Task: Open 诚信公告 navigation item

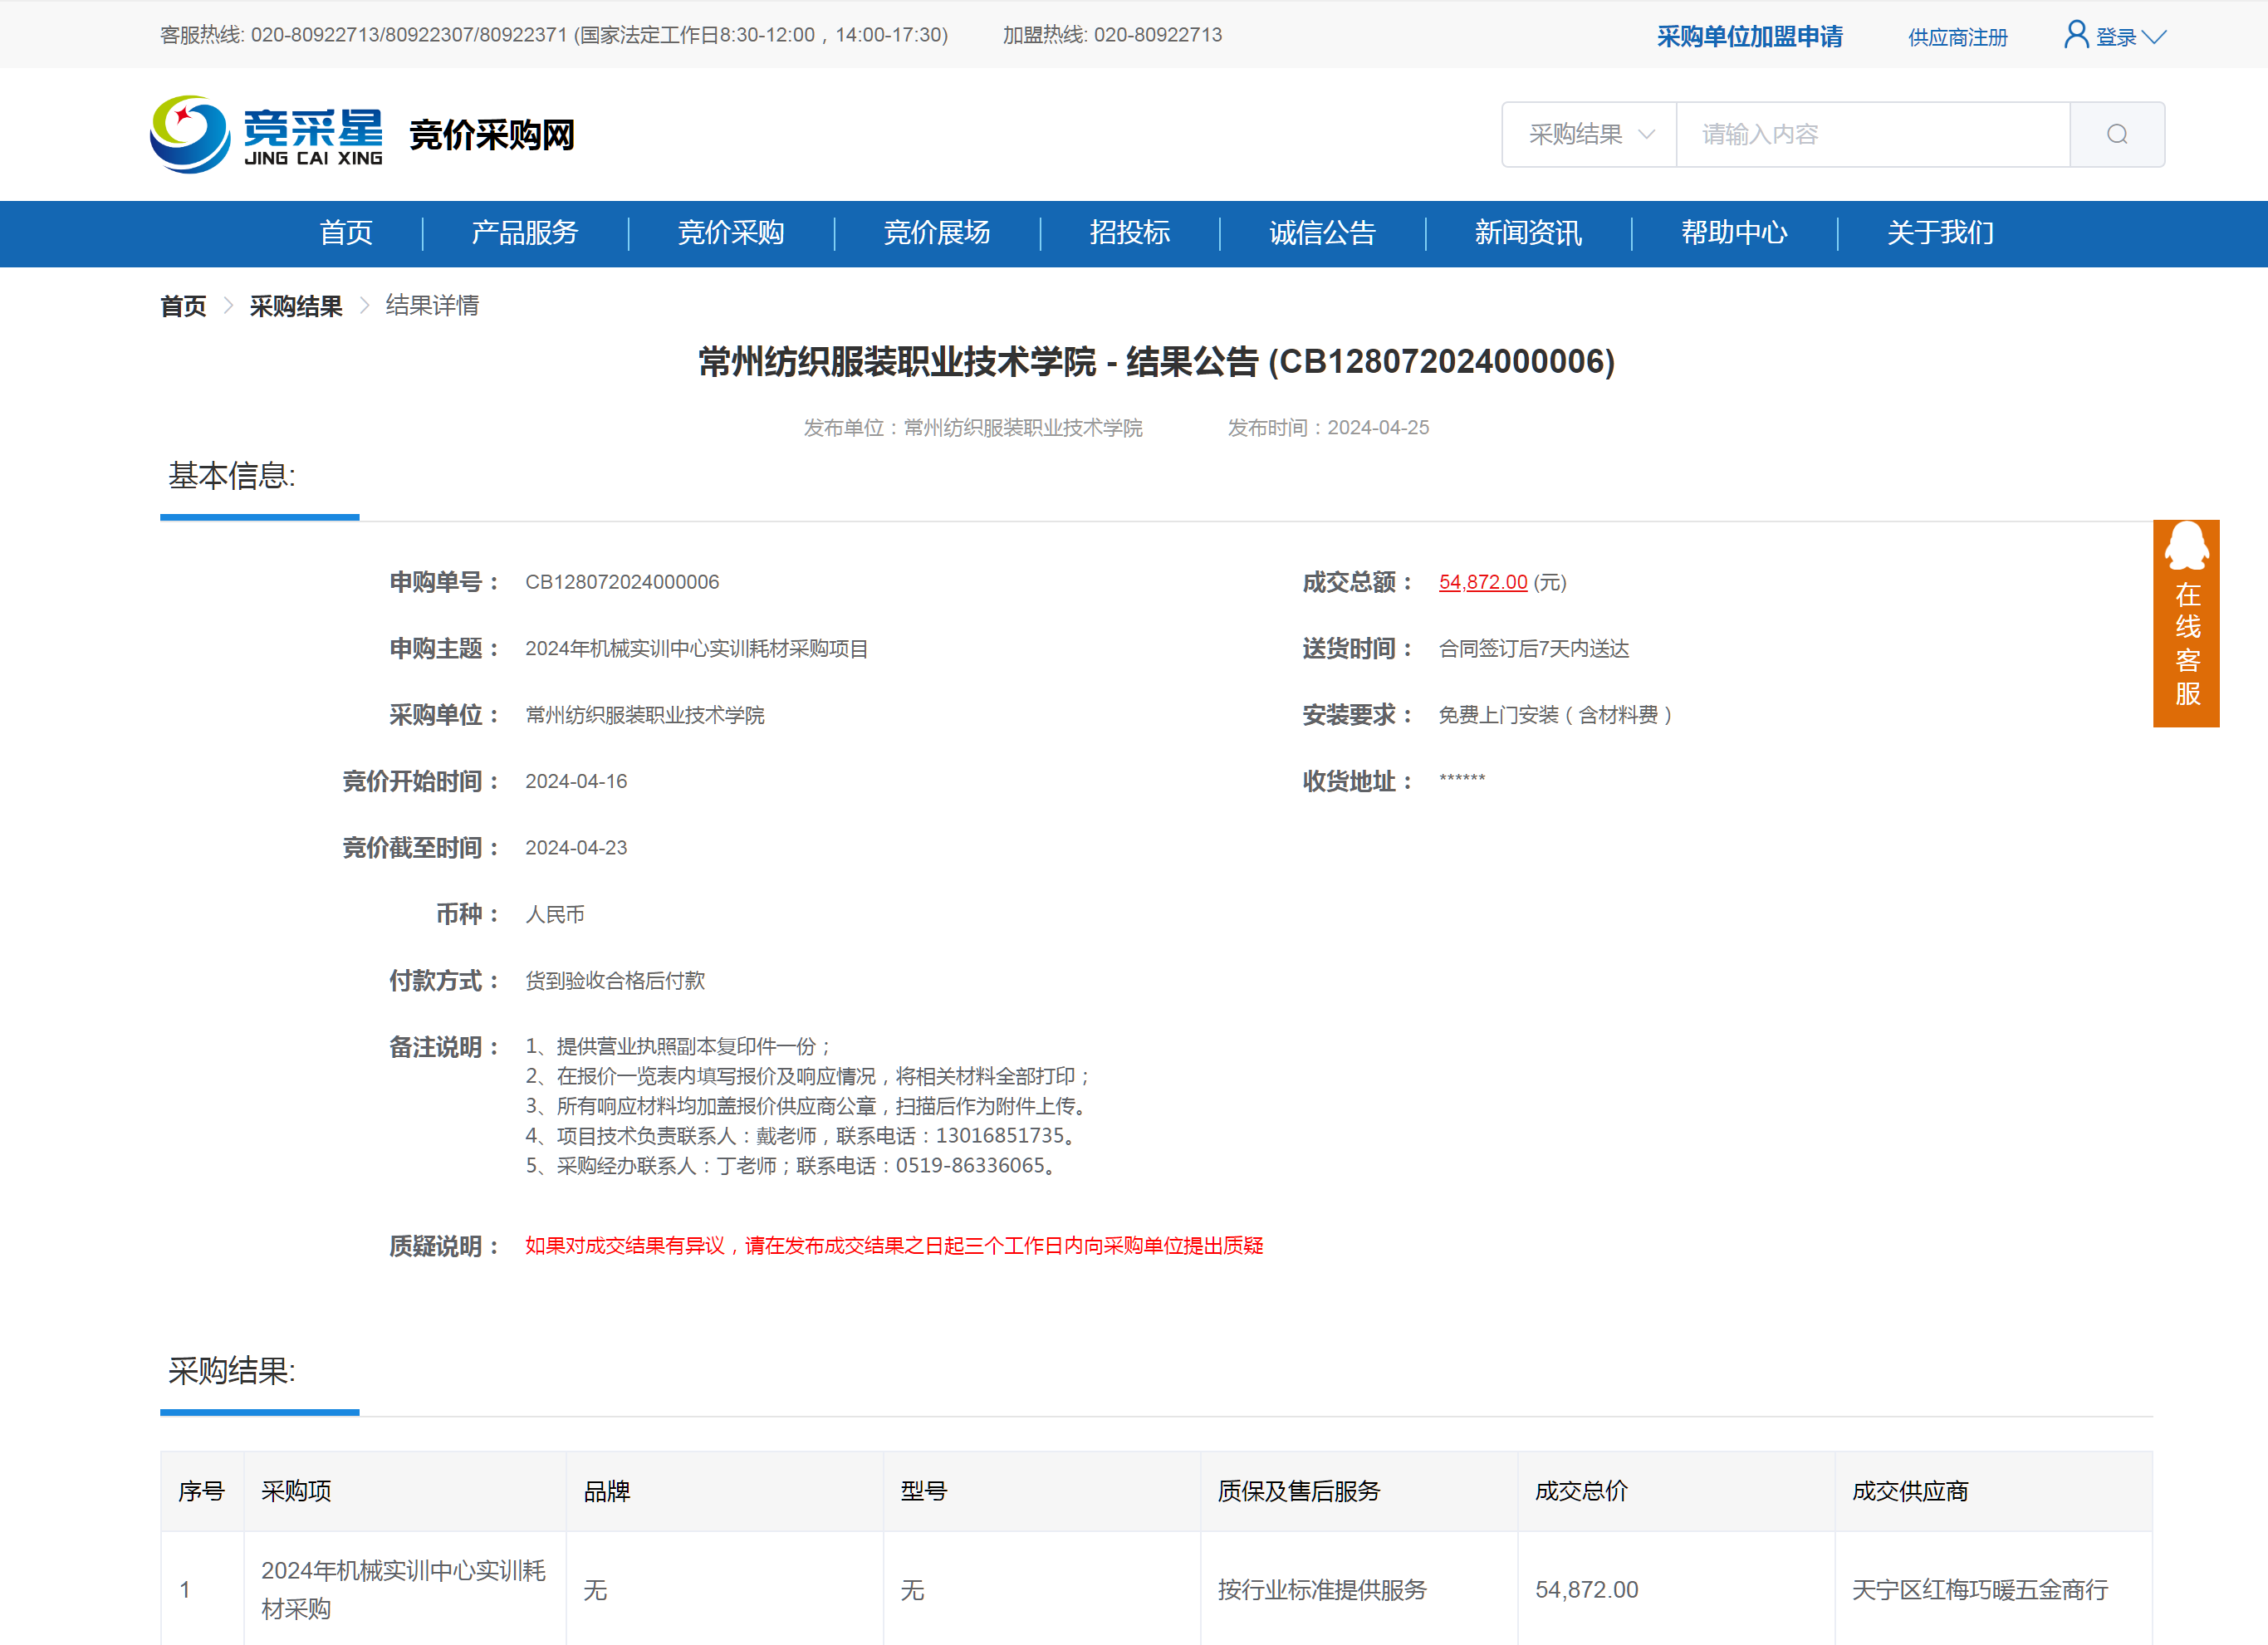Action: click(1322, 233)
